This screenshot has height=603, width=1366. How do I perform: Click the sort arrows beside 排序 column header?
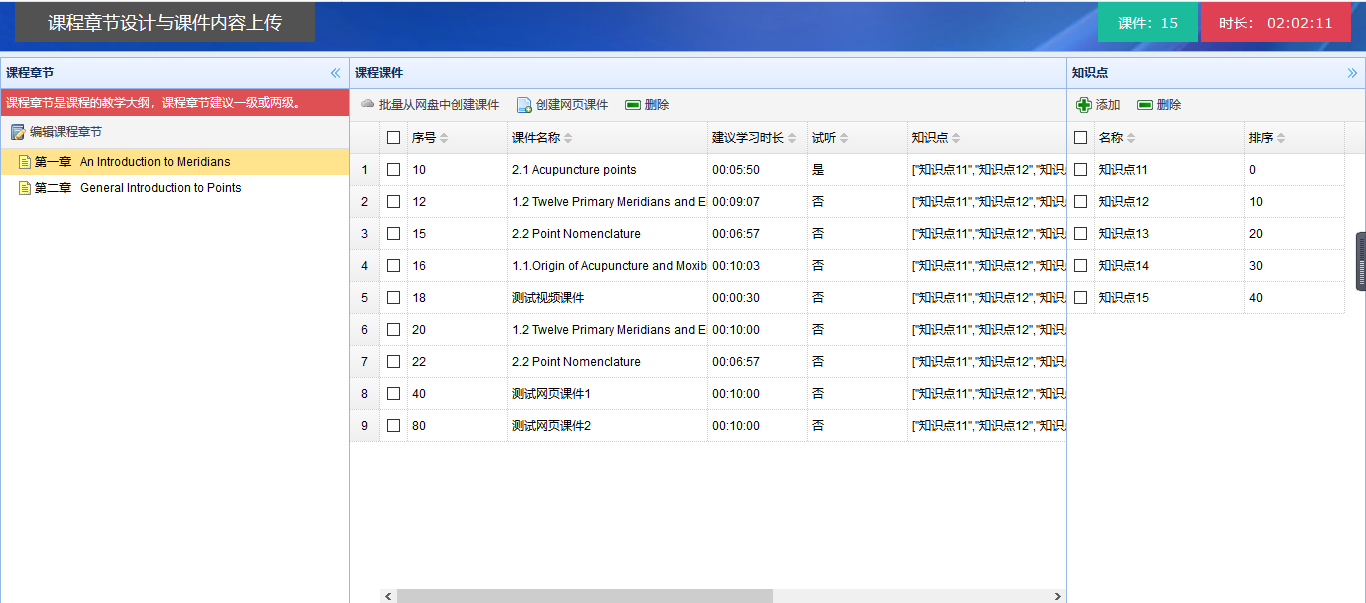(x=1281, y=138)
